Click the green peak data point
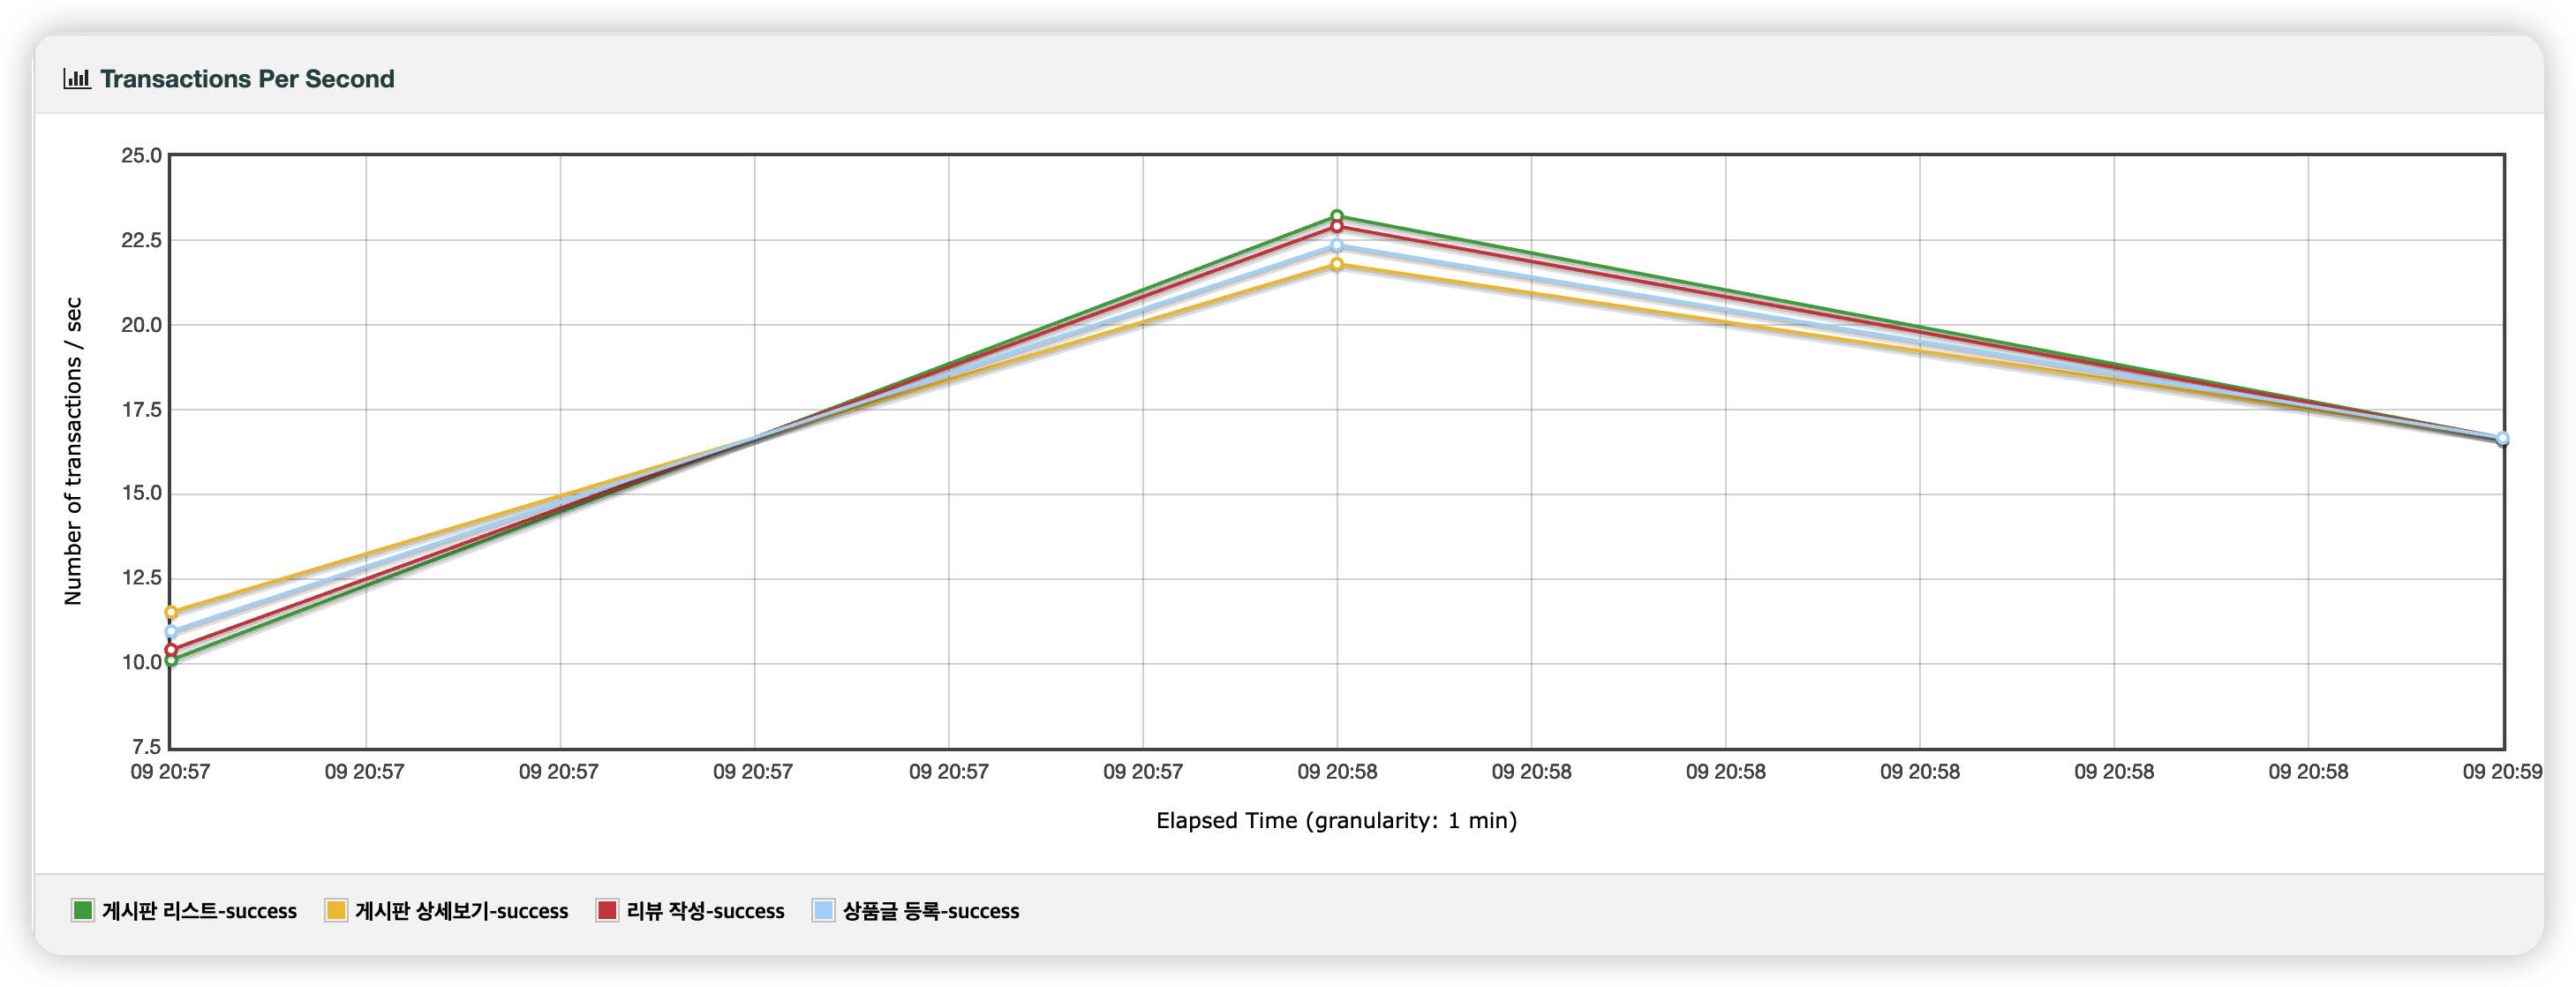Viewport: 2576px width, 987px height. (1337, 216)
